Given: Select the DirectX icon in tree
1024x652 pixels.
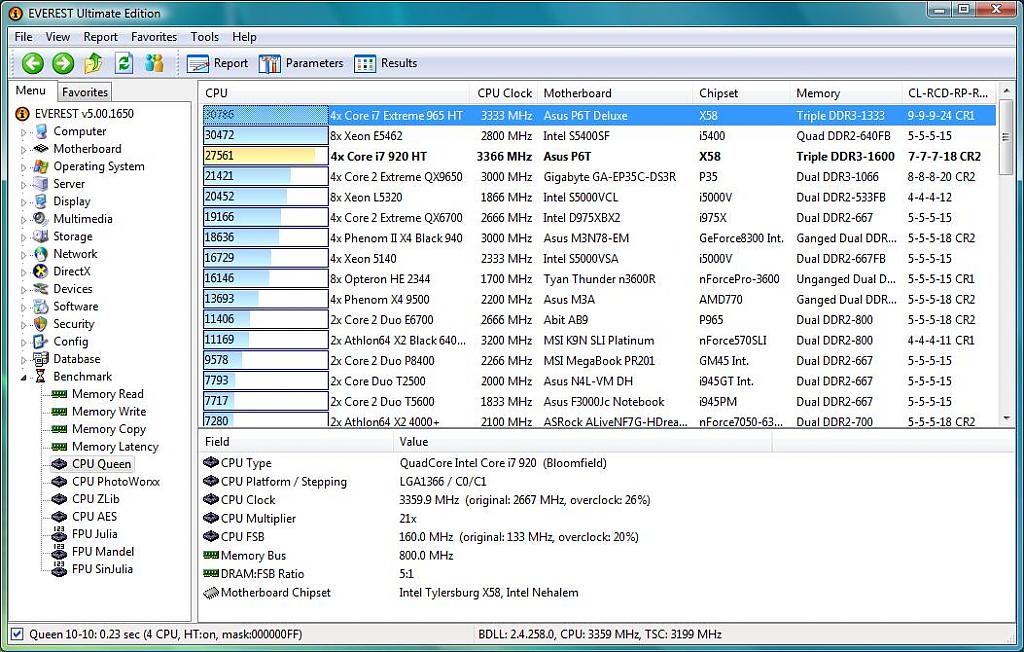Looking at the screenshot, I should coord(41,271).
